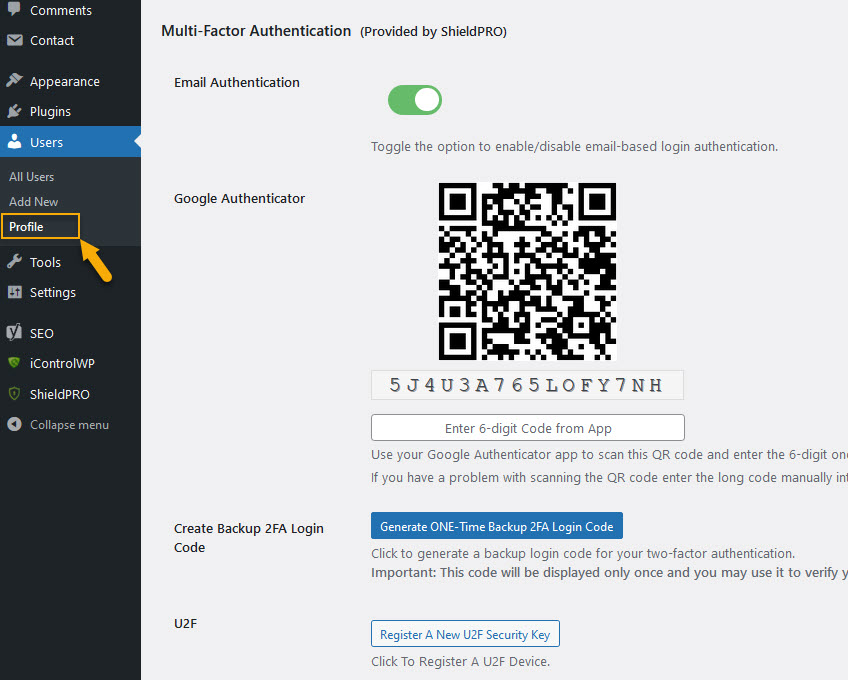The width and height of the screenshot is (848, 680).
Task: Click the Multi-Factor Authentication heading
Action: pyautogui.click(x=256, y=31)
